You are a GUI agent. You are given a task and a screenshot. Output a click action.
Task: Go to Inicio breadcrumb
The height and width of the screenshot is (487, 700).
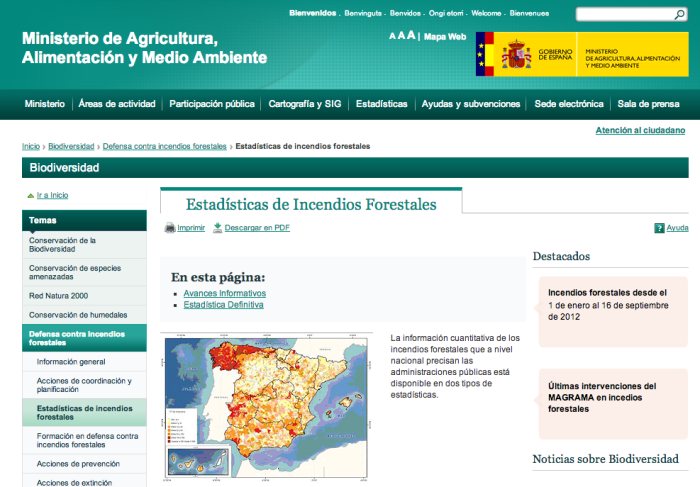(31, 146)
